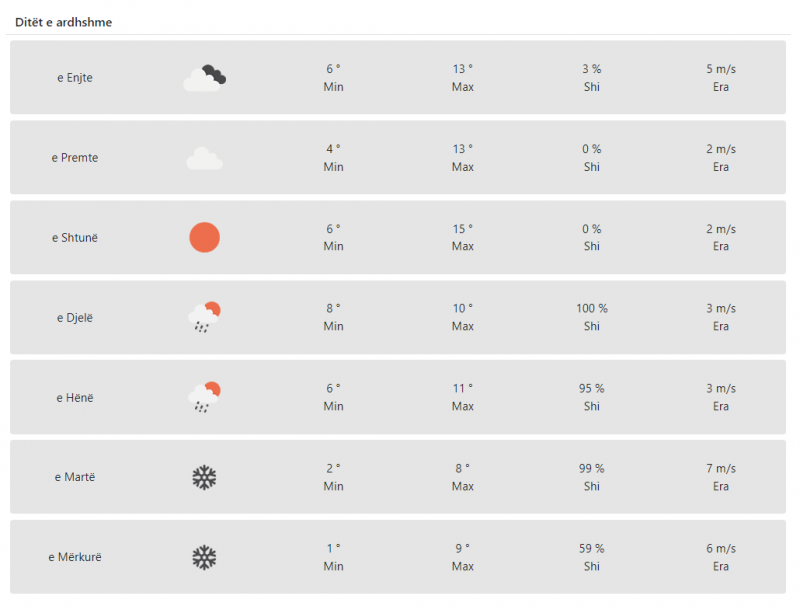
Task: Click the overcast cloud icon for e Premte
Action: click(x=205, y=158)
